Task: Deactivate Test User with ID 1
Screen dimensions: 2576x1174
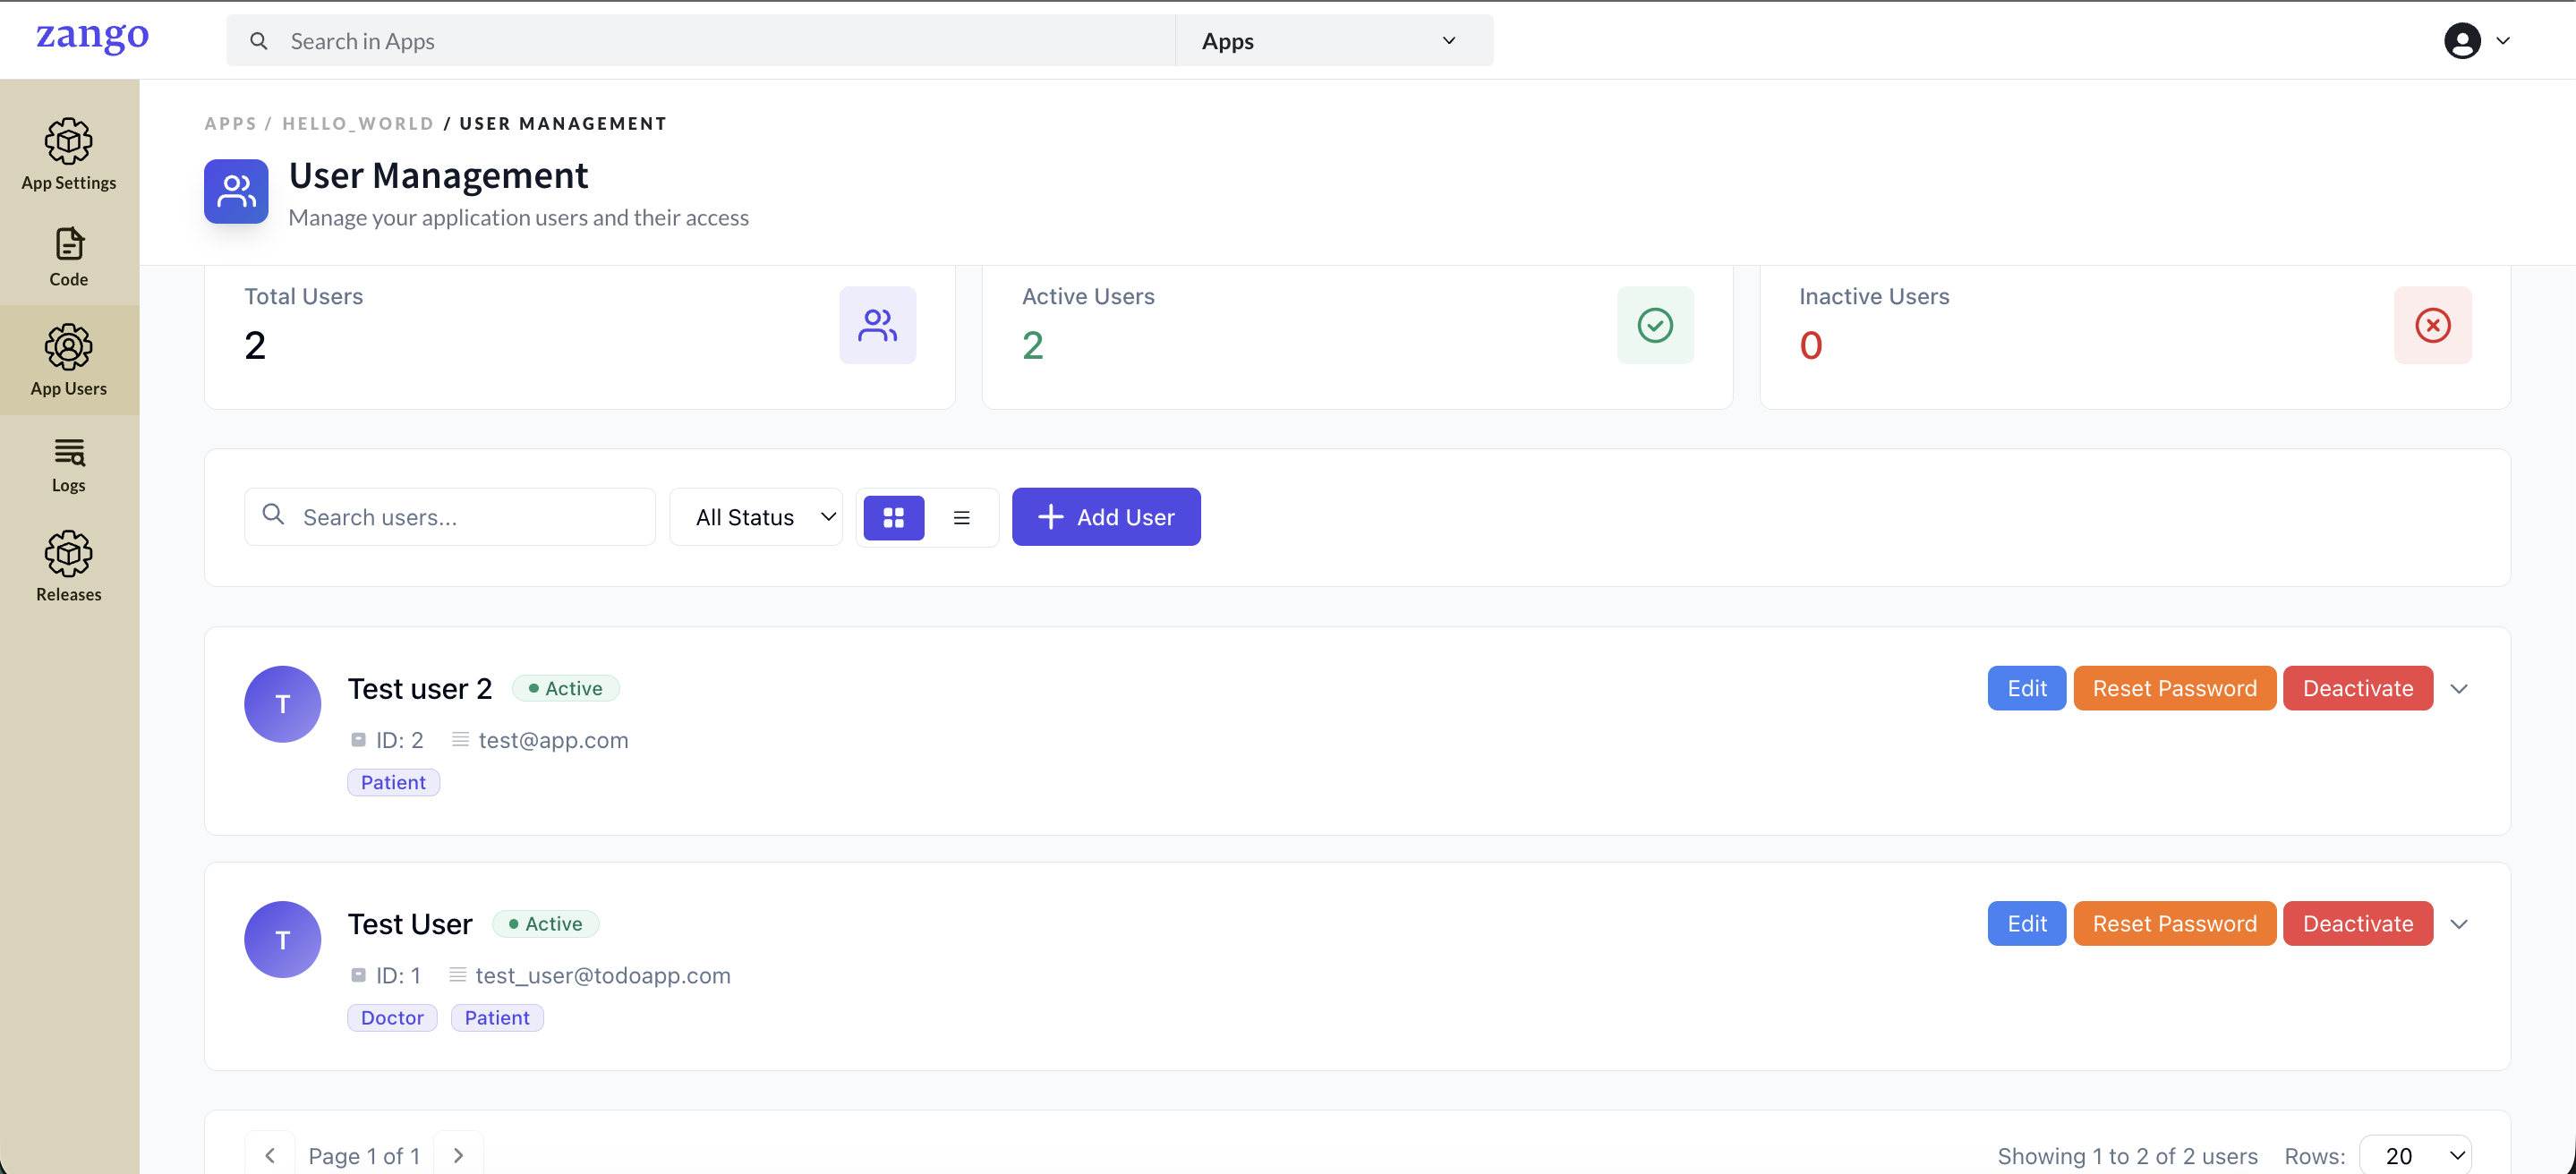Action: point(2358,923)
